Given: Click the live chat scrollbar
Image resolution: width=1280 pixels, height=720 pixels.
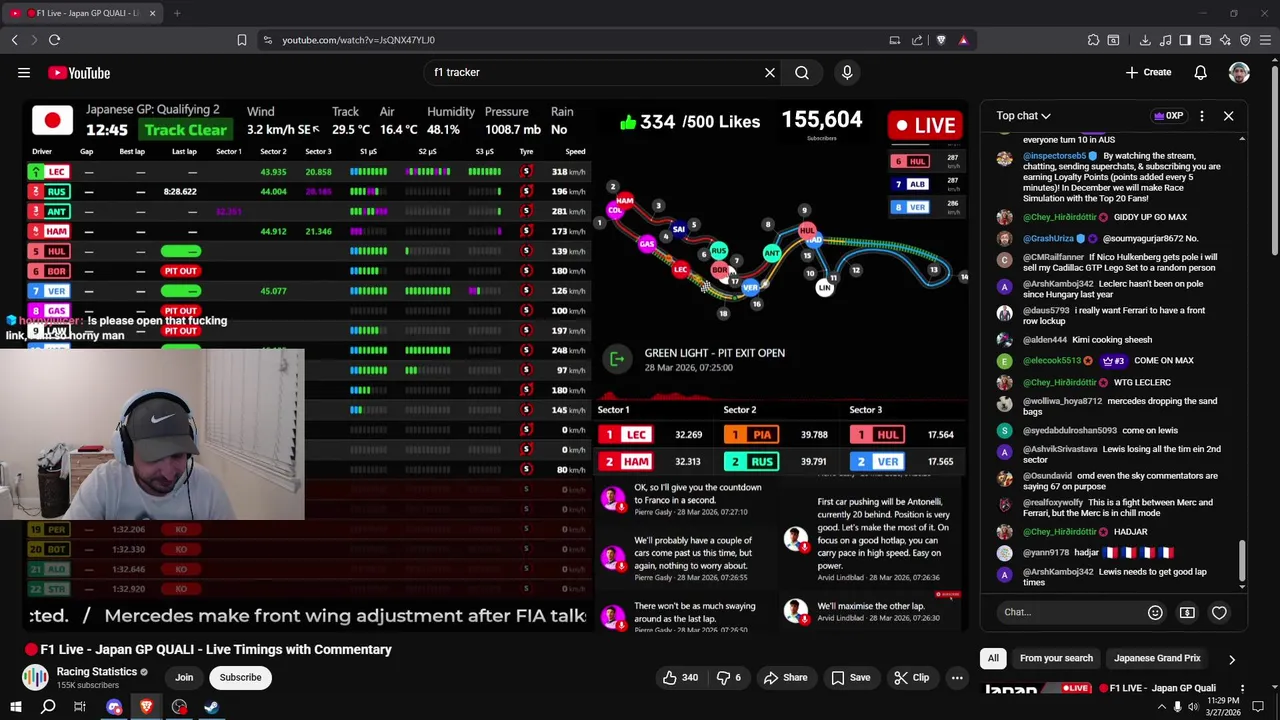Looking at the screenshot, I should click(x=1242, y=563).
